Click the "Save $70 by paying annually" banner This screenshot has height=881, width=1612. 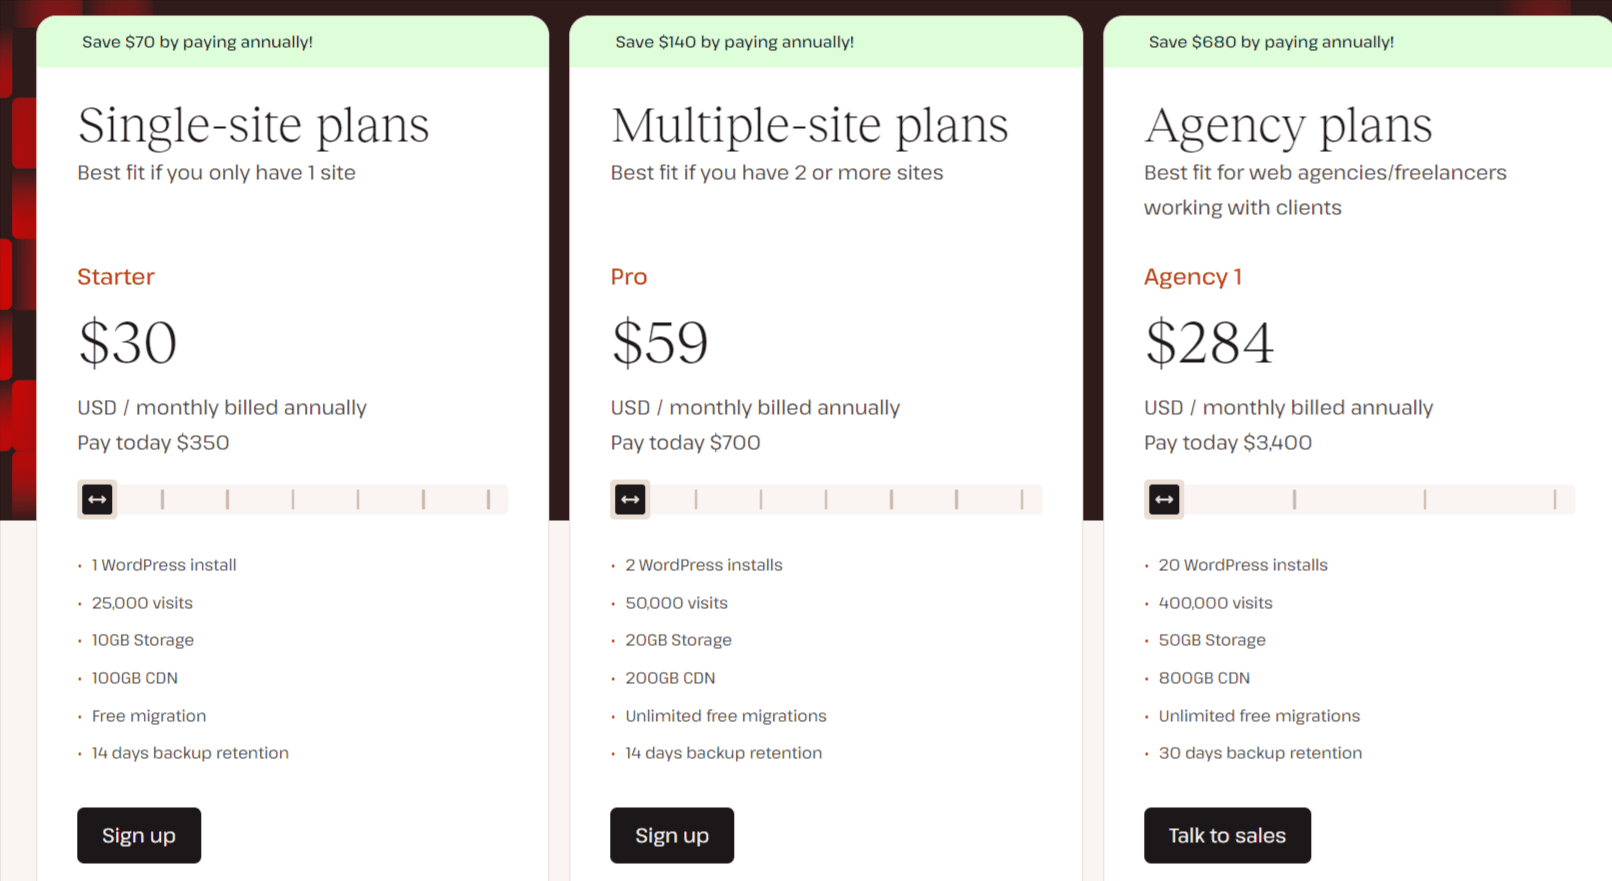click(x=197, y=42)
